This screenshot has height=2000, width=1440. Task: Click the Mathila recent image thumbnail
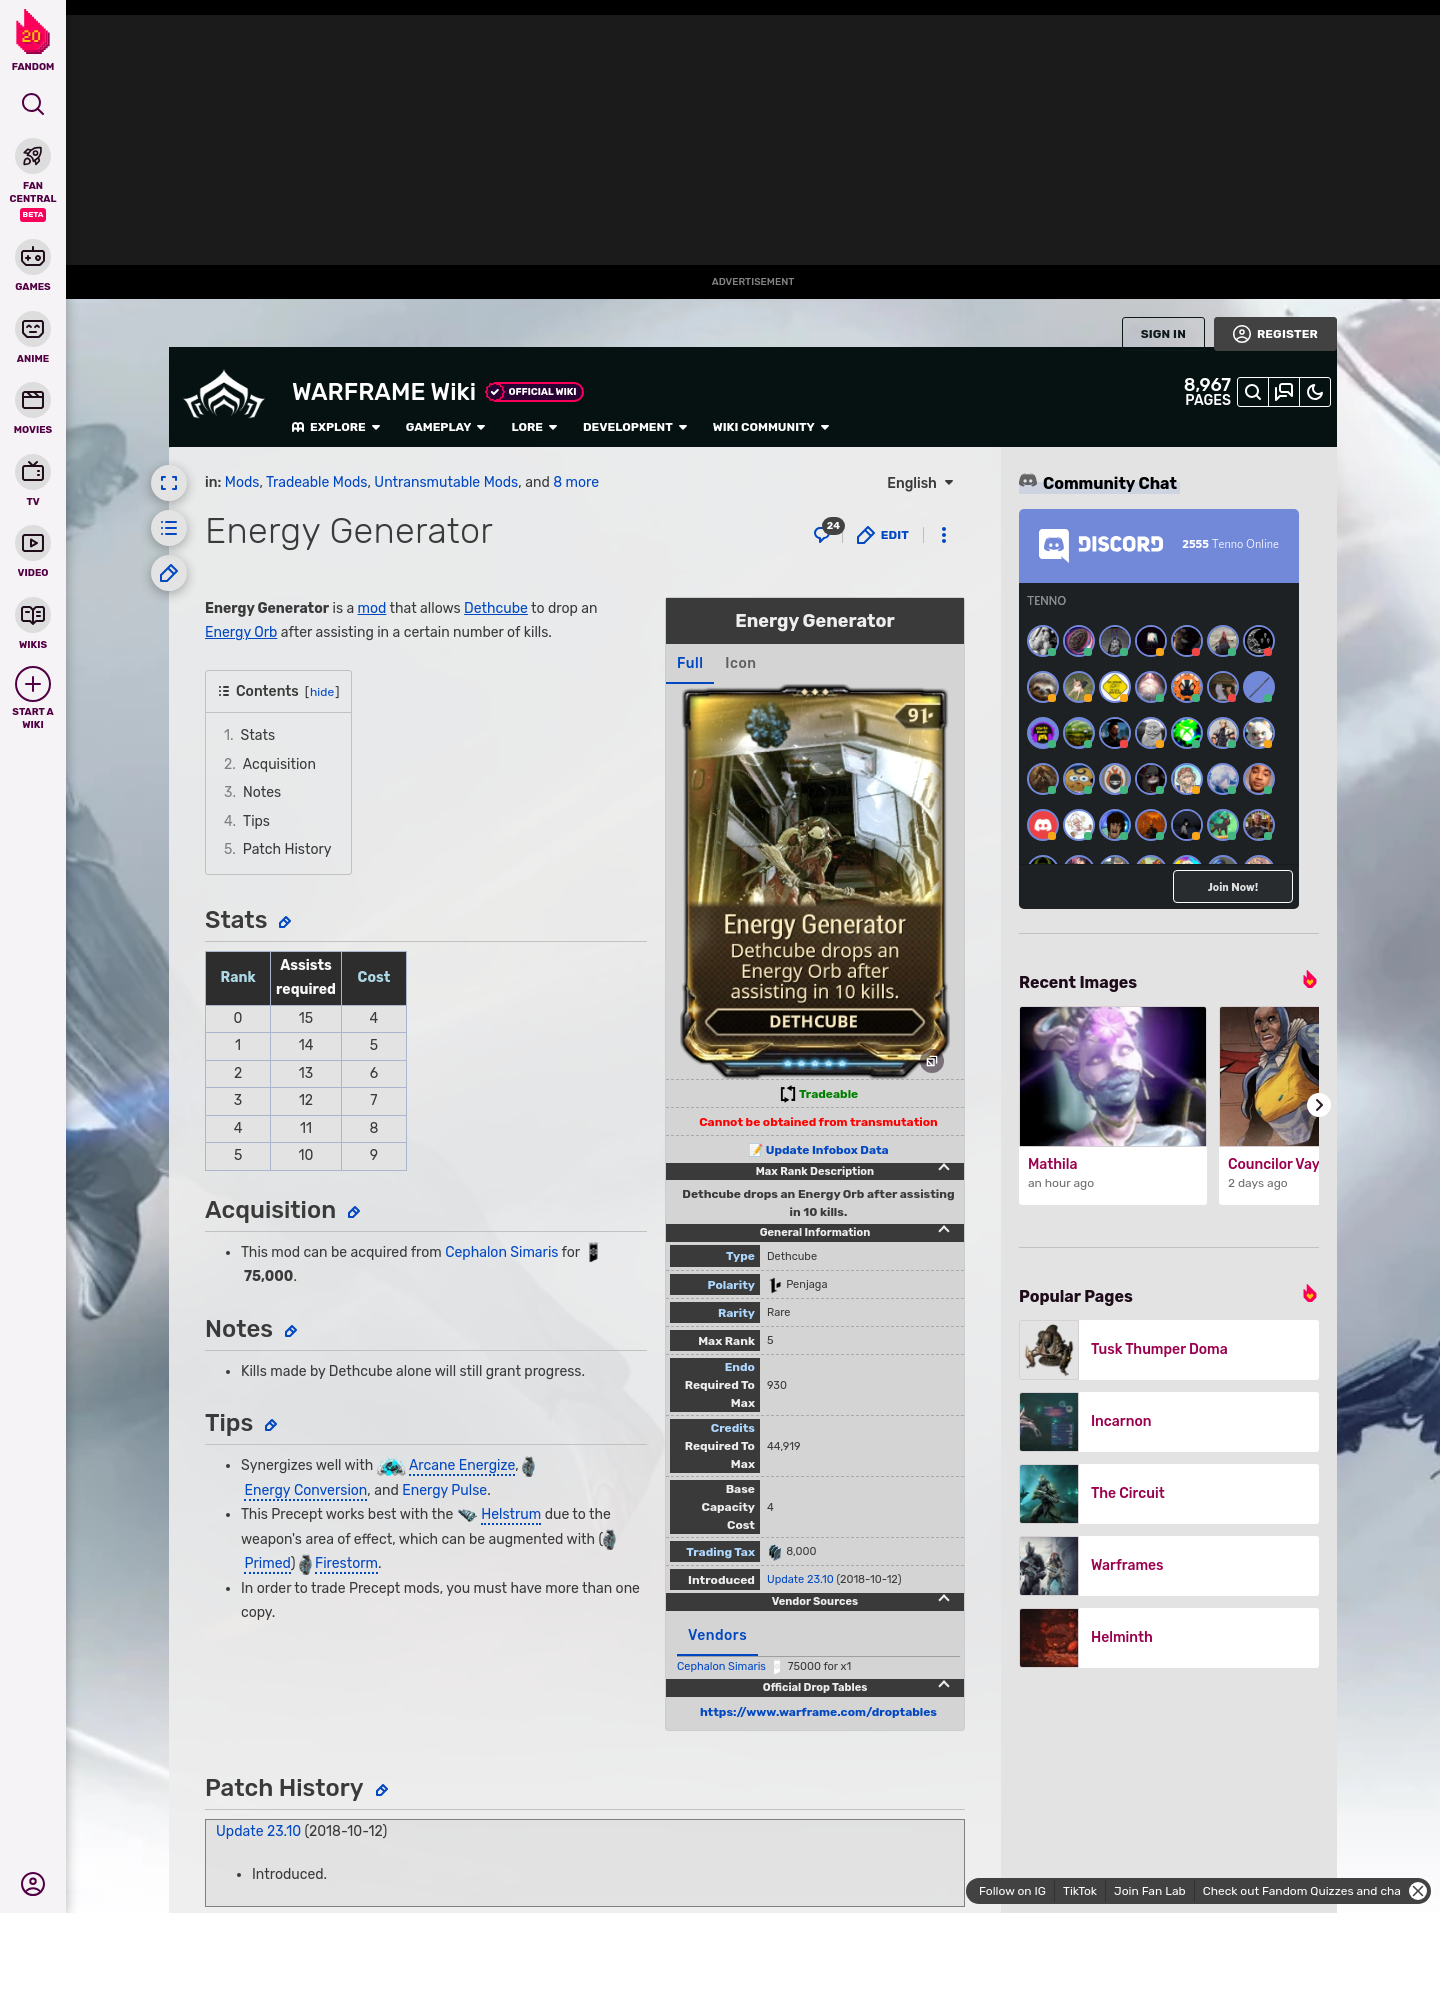pos(1112,1076)
